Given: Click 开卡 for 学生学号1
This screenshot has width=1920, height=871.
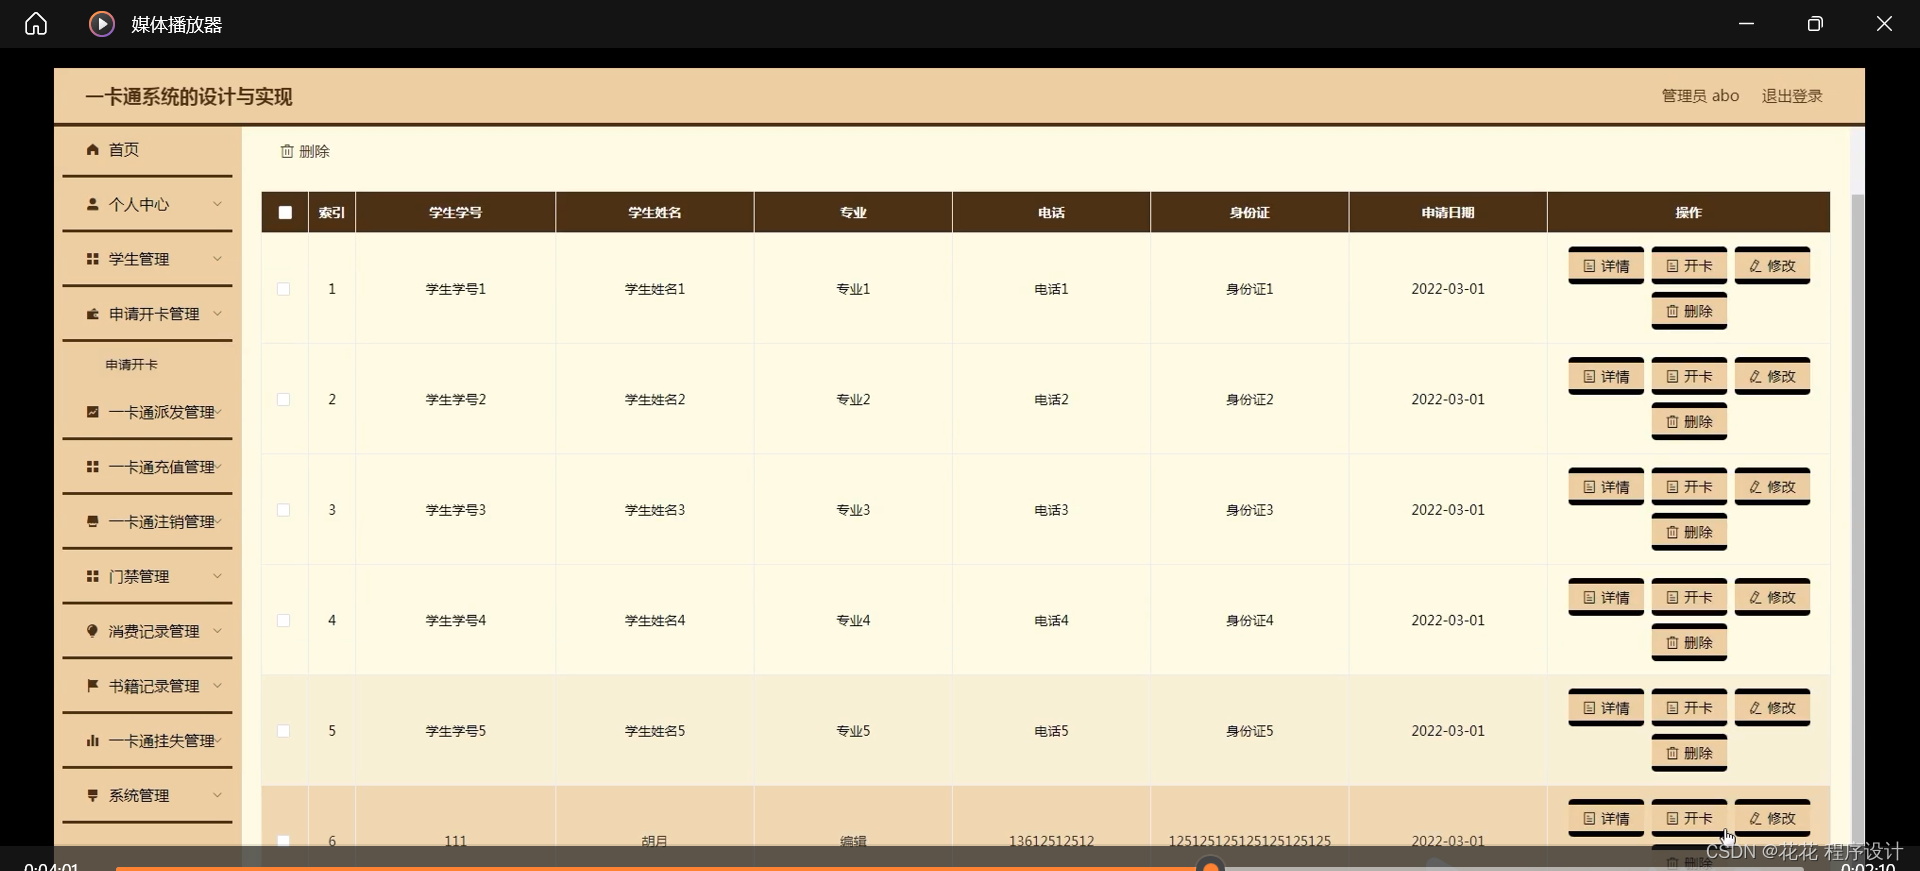Looking at the screenshot, I should click(x=1689, y=266).
